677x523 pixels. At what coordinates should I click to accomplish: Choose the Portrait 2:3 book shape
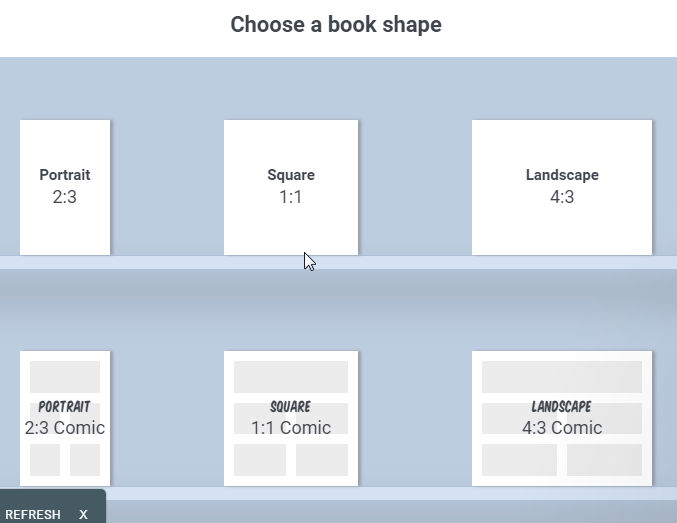(x=65, y=187)
